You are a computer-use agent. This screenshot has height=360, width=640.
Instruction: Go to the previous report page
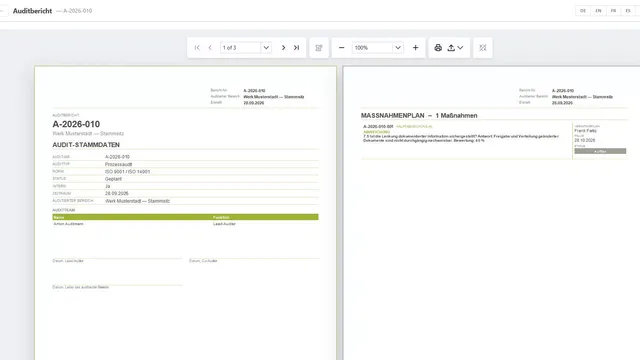(210, 48)
